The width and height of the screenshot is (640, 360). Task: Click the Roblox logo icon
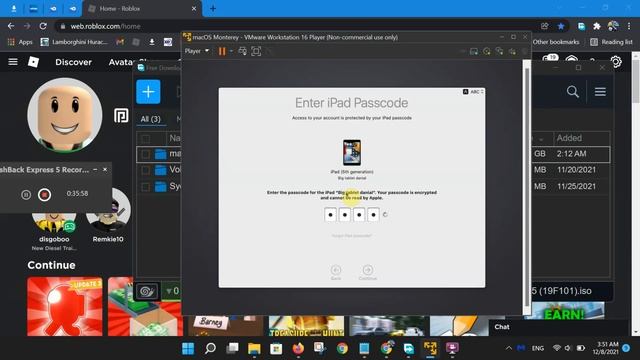pyautogui.click(x=33, y=62)
